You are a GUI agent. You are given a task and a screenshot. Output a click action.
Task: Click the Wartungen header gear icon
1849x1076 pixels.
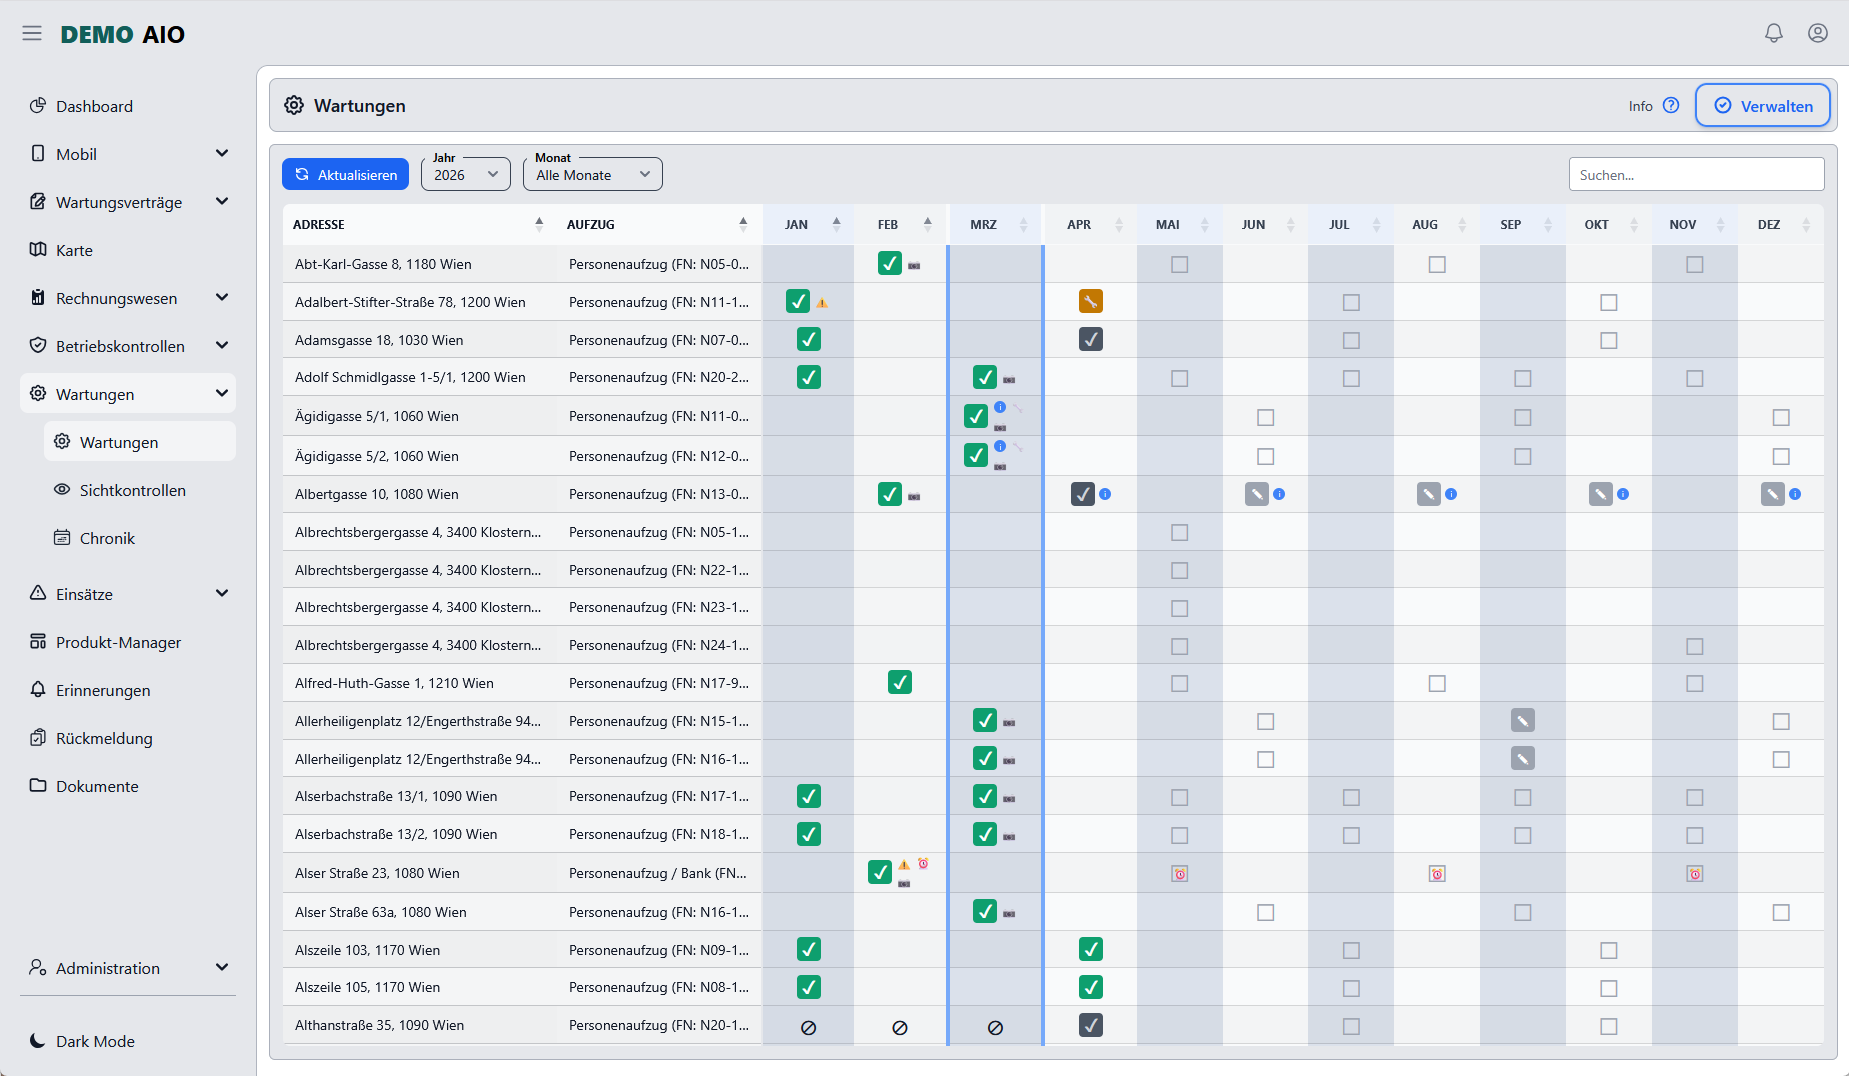(294, 105)
